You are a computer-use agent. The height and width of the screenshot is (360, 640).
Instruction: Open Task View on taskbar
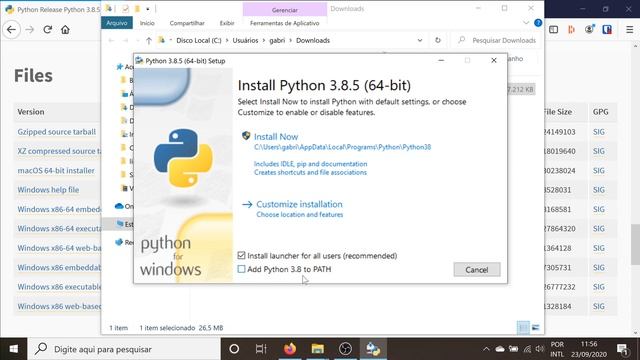pos(260,349)
